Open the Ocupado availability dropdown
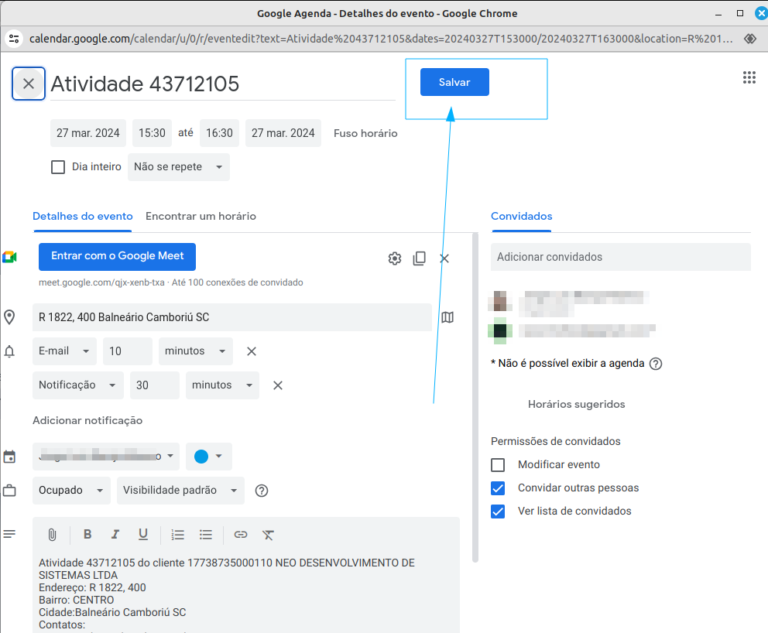 (72, 490)
